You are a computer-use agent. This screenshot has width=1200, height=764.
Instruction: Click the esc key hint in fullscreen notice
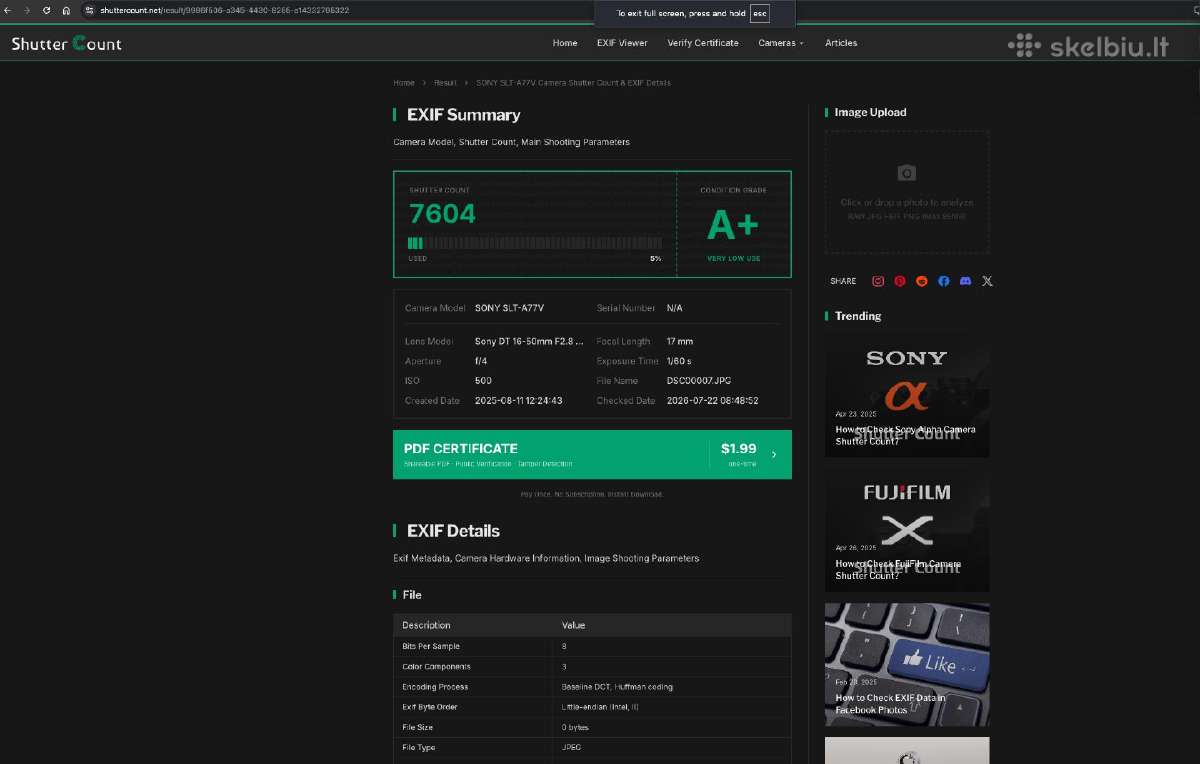(x=760, y=14)
